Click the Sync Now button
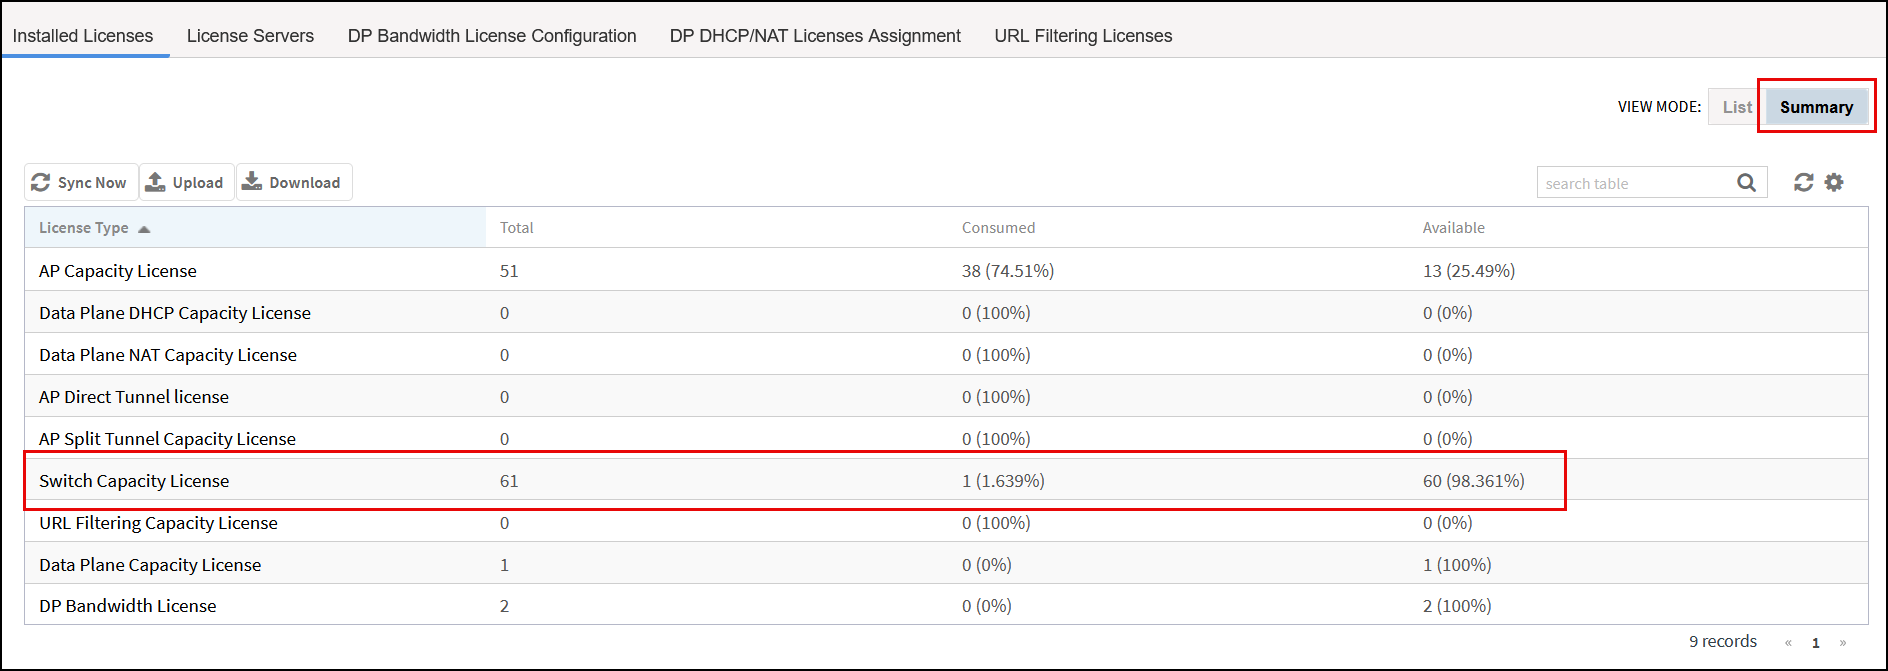1888x671 pixels. point(81,182)
